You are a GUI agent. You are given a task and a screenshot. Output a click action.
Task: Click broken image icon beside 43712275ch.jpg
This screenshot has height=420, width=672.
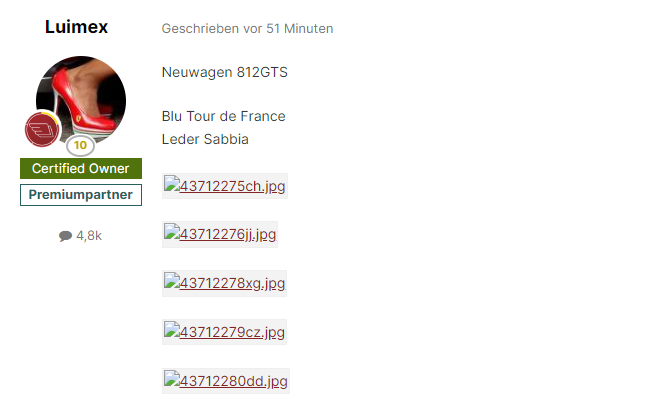click(172, 184)
